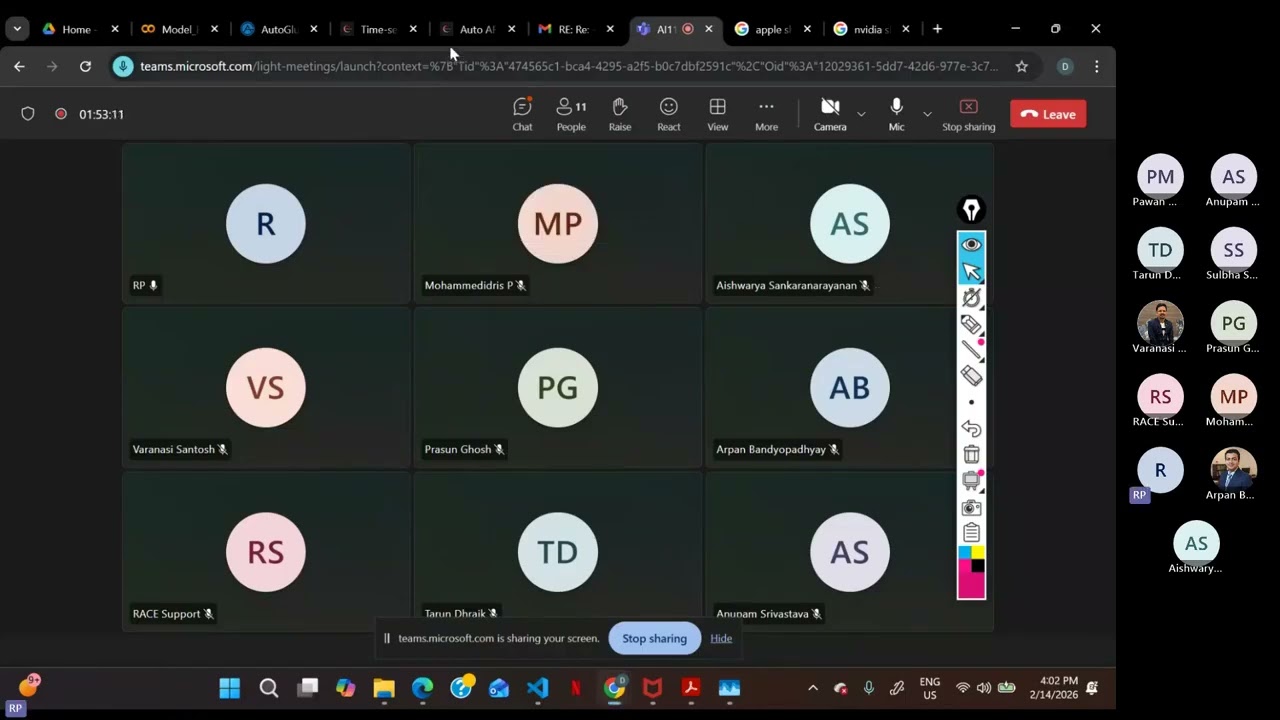This screenshot has height=720, width=1280.
Task: Switch to the RE: Re Gmail tab
Action: pos(575,29)
